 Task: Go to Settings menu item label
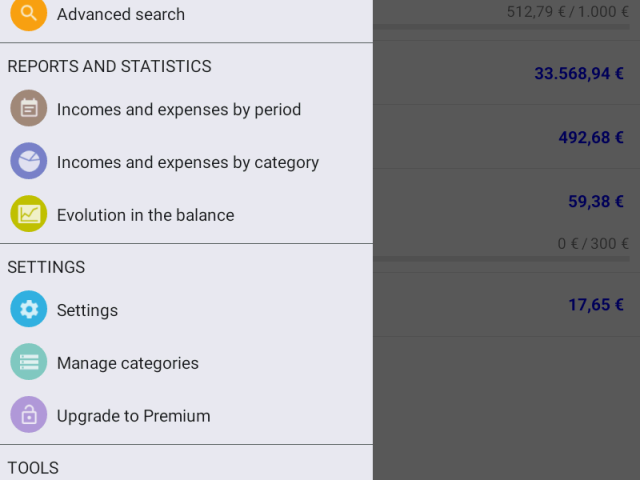tap(87, 311)
